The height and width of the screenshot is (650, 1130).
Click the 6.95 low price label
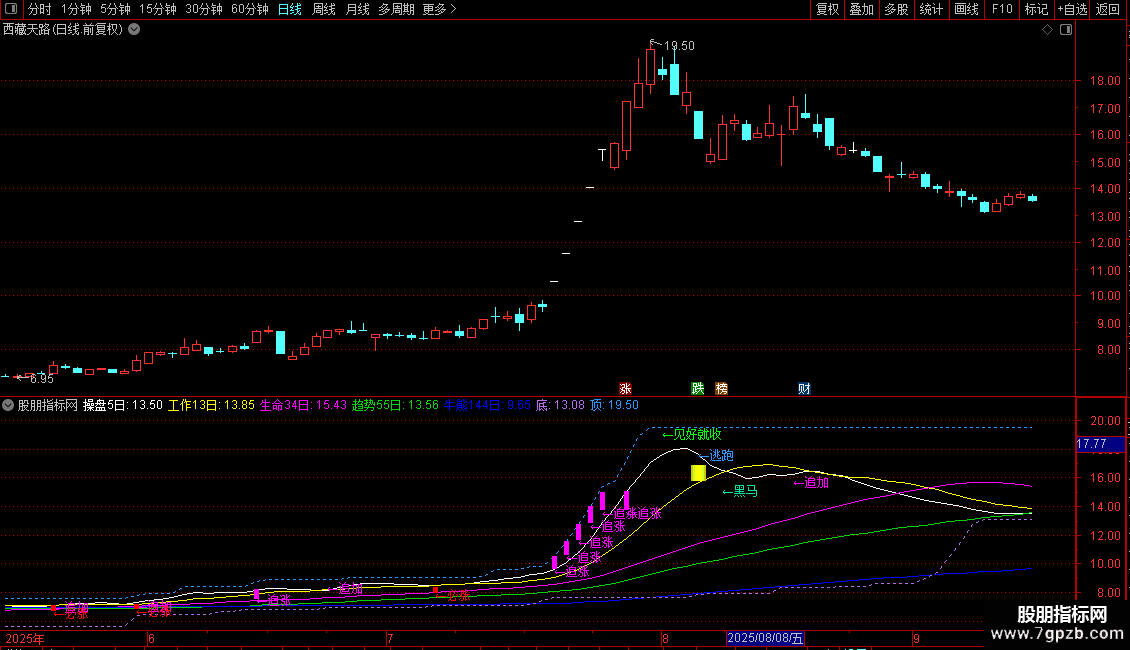(x=42, y=379)
